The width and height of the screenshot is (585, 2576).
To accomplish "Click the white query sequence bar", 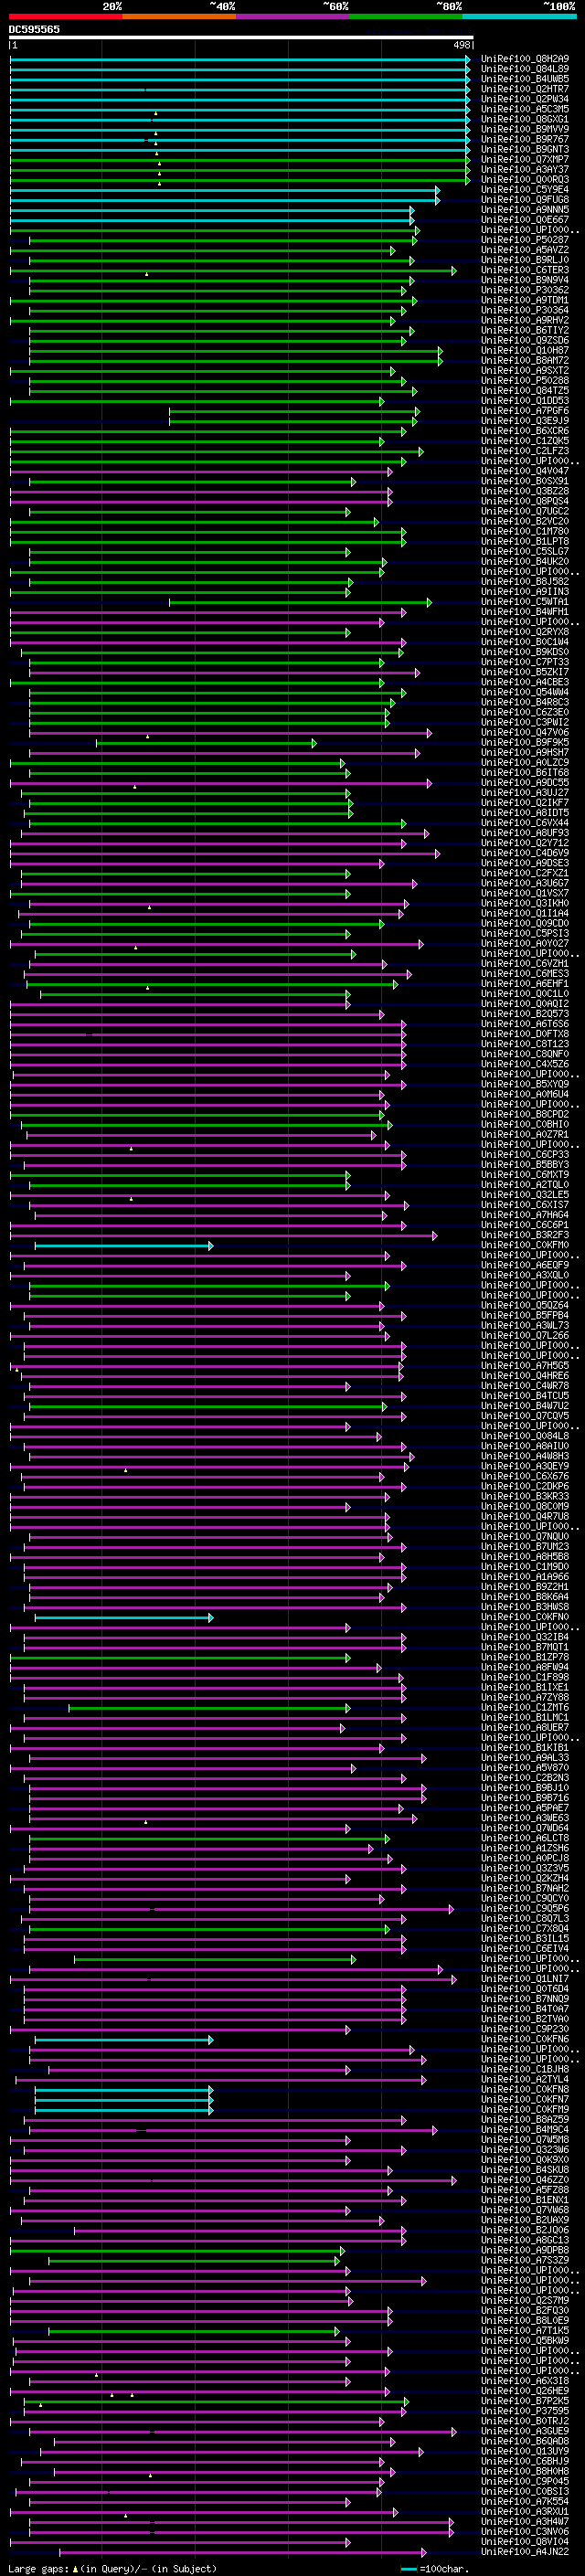I will 241,37.
